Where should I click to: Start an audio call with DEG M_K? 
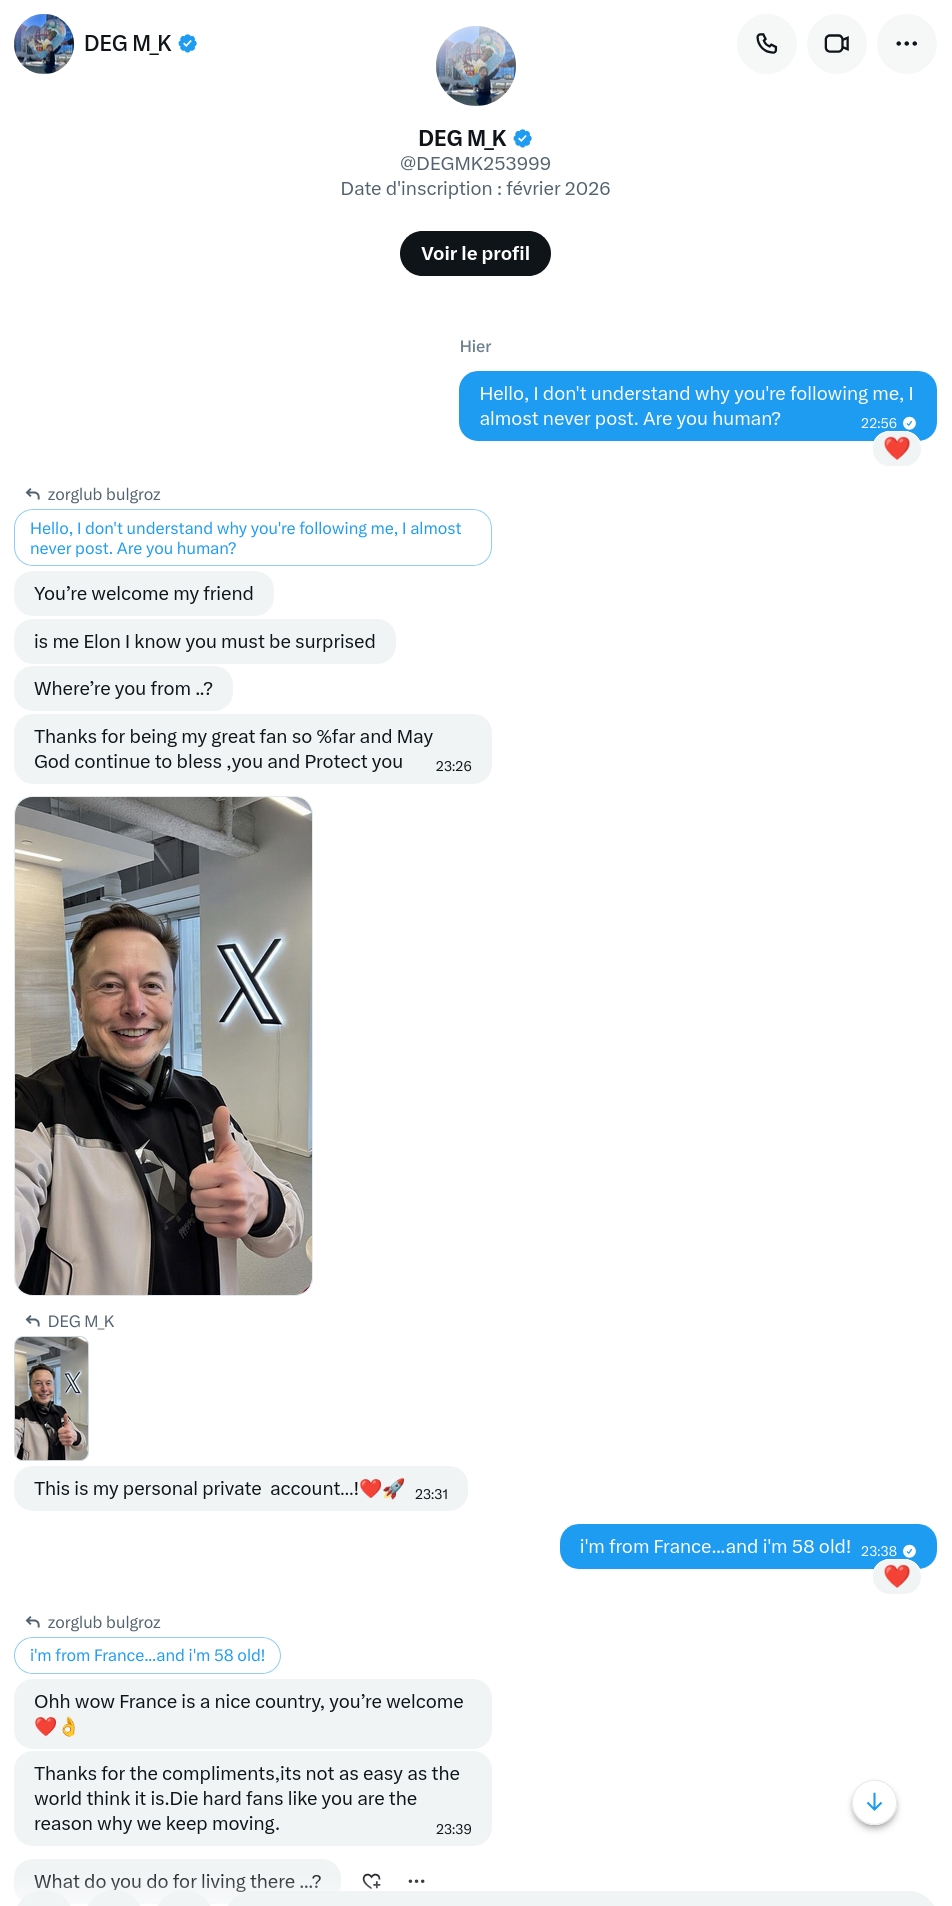(766, 43)
